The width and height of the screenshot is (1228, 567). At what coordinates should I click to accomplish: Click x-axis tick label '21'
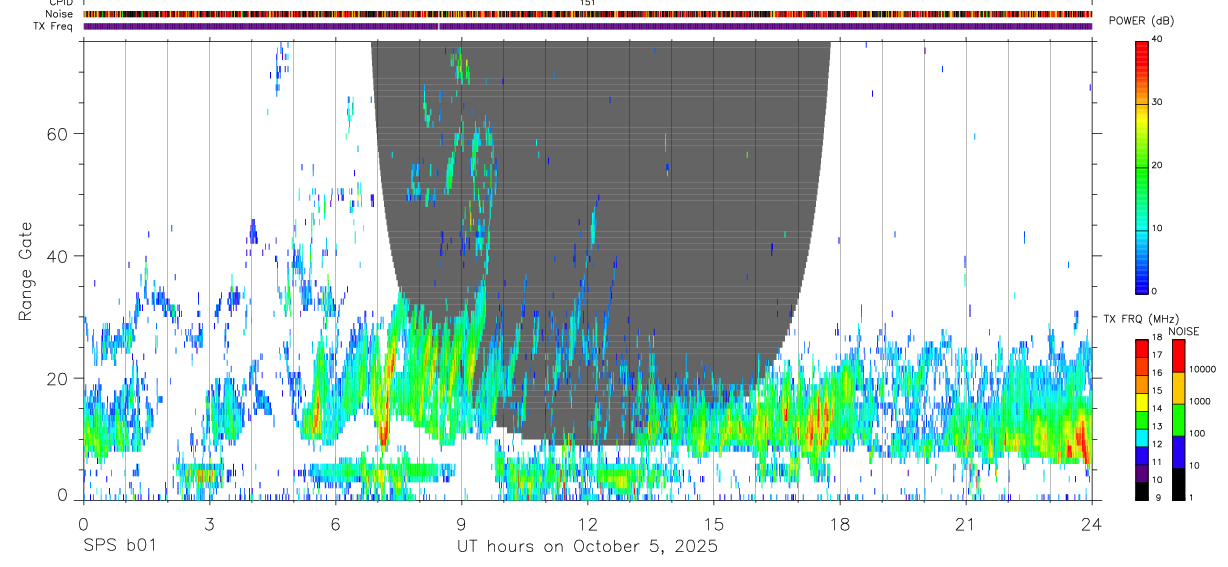pyautogui.click(x=965, y=524)
